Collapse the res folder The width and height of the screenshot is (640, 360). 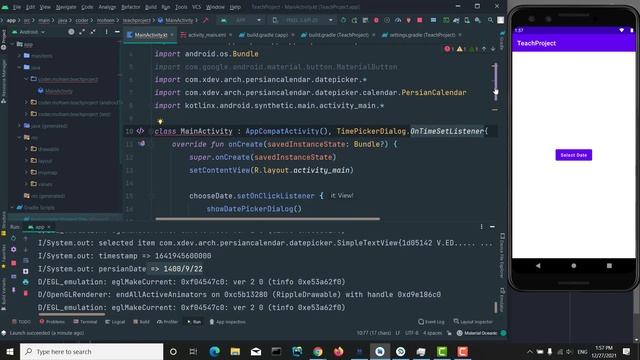(19, 138)
